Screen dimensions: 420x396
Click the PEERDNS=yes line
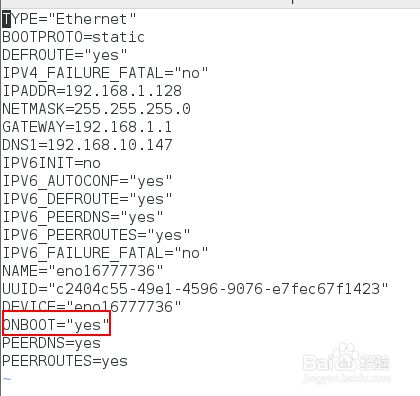(51, 343)
